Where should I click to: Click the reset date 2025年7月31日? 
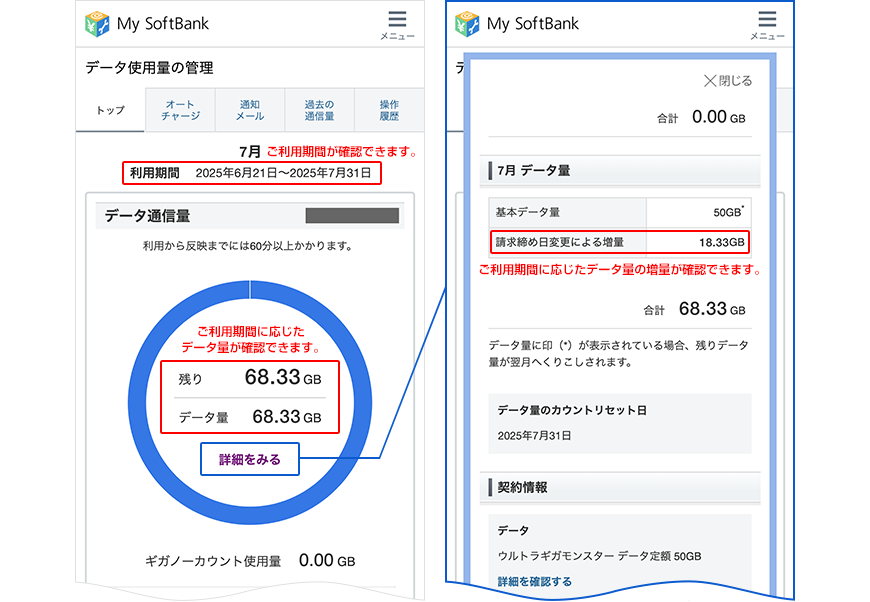(534, 436)
